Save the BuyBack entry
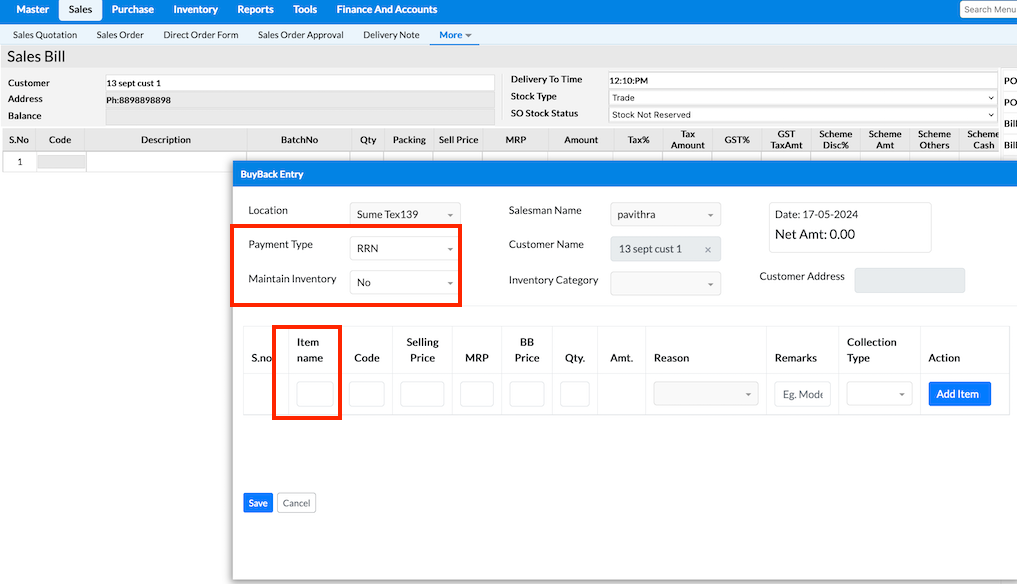Viewport: 1017px width, 584px height. point(258,503)
